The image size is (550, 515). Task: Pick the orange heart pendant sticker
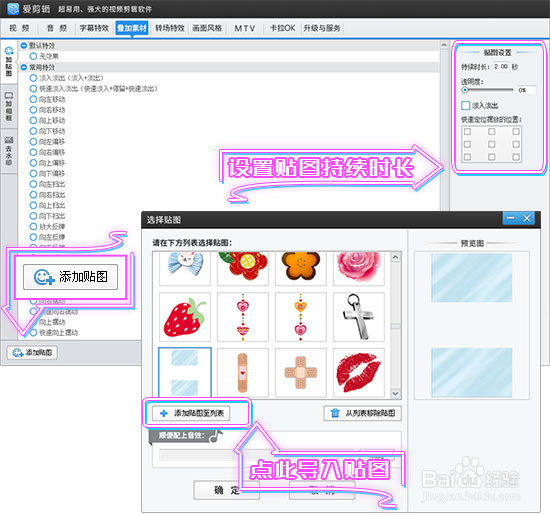click(x=301, y=317)
